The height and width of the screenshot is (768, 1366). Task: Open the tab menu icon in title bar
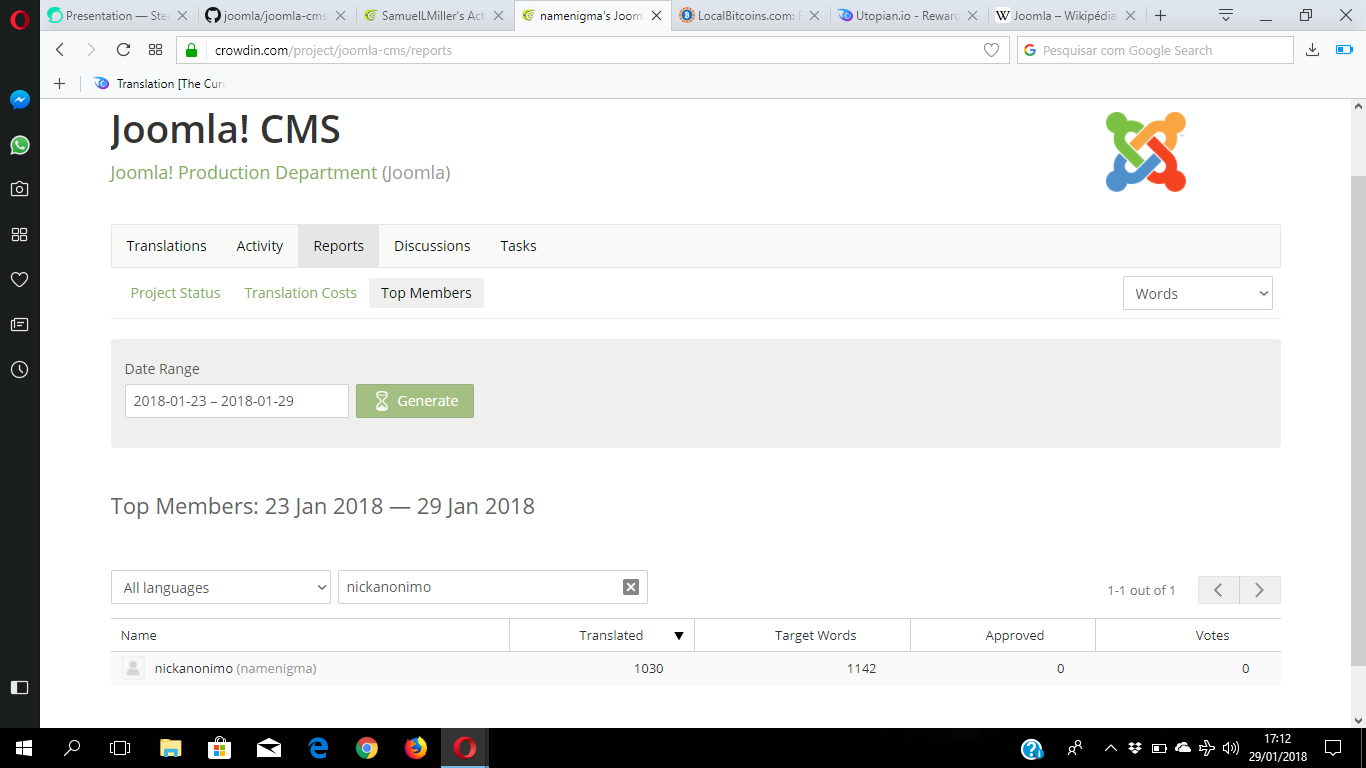point(1226,15)
